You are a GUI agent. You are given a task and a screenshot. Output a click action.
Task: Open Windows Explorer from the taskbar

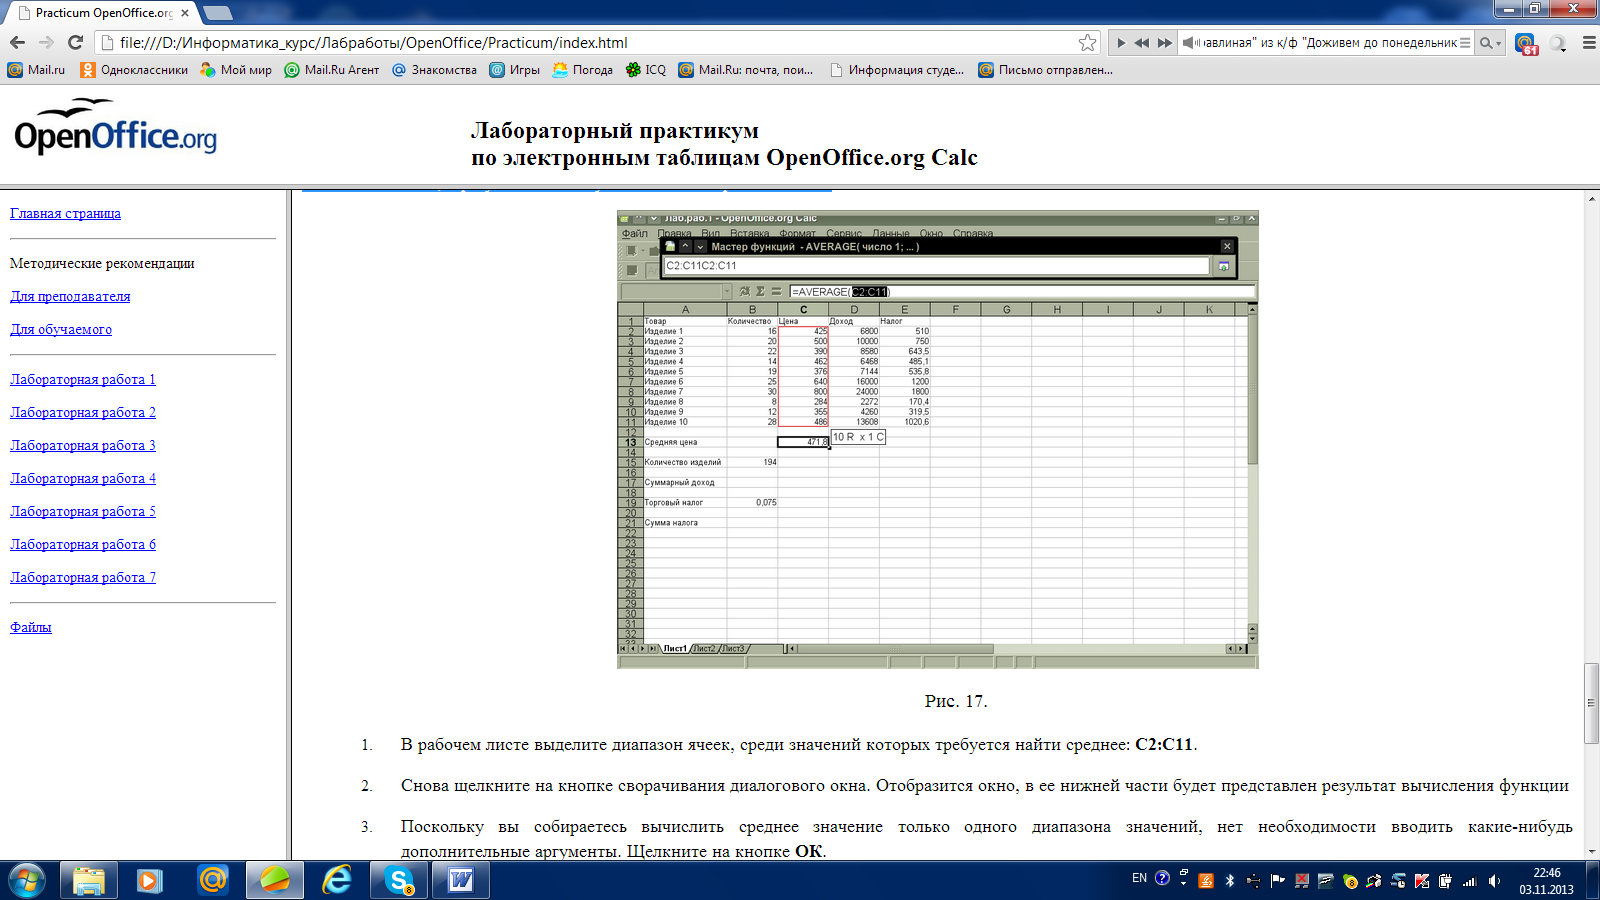pyautogui.click(x=89, y=880)
